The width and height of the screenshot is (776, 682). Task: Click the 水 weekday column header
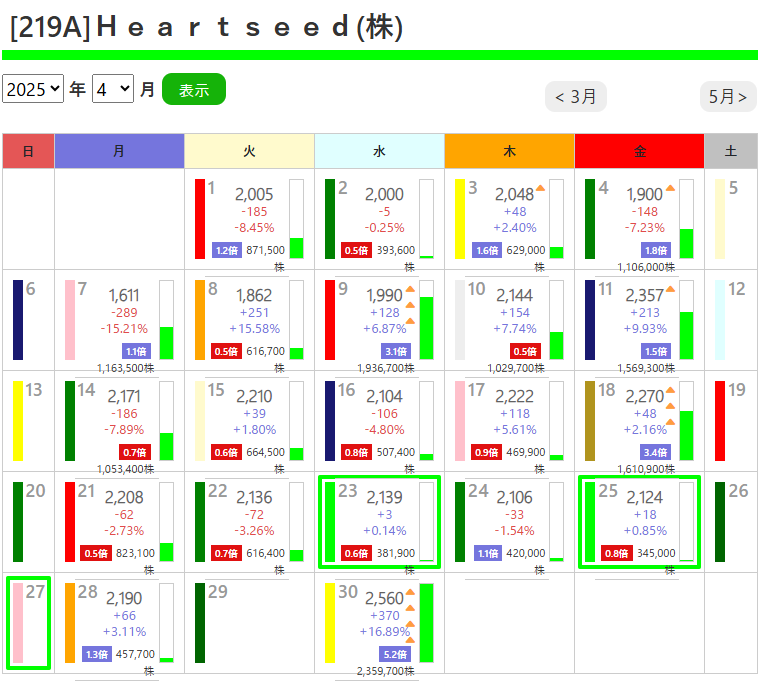(379, 151)
